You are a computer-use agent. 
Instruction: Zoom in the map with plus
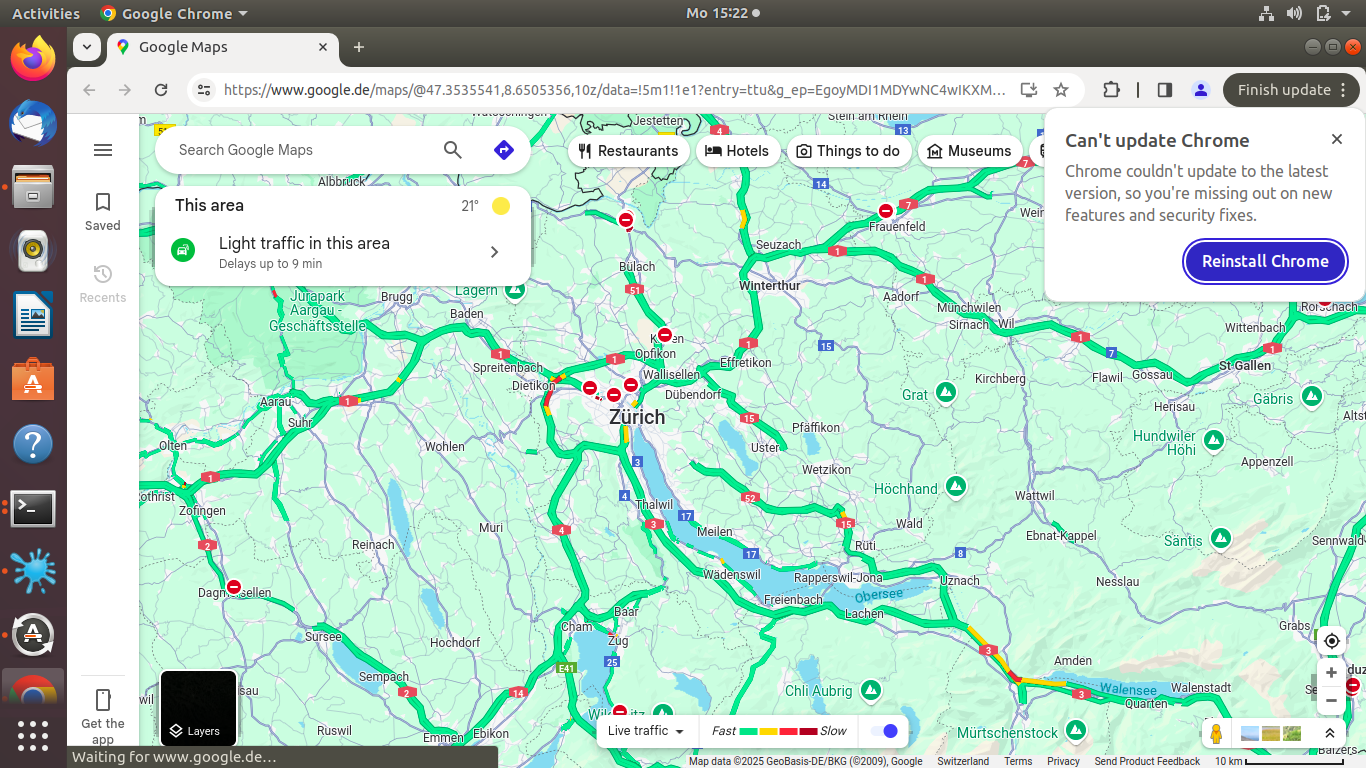tap(1331, 673)
